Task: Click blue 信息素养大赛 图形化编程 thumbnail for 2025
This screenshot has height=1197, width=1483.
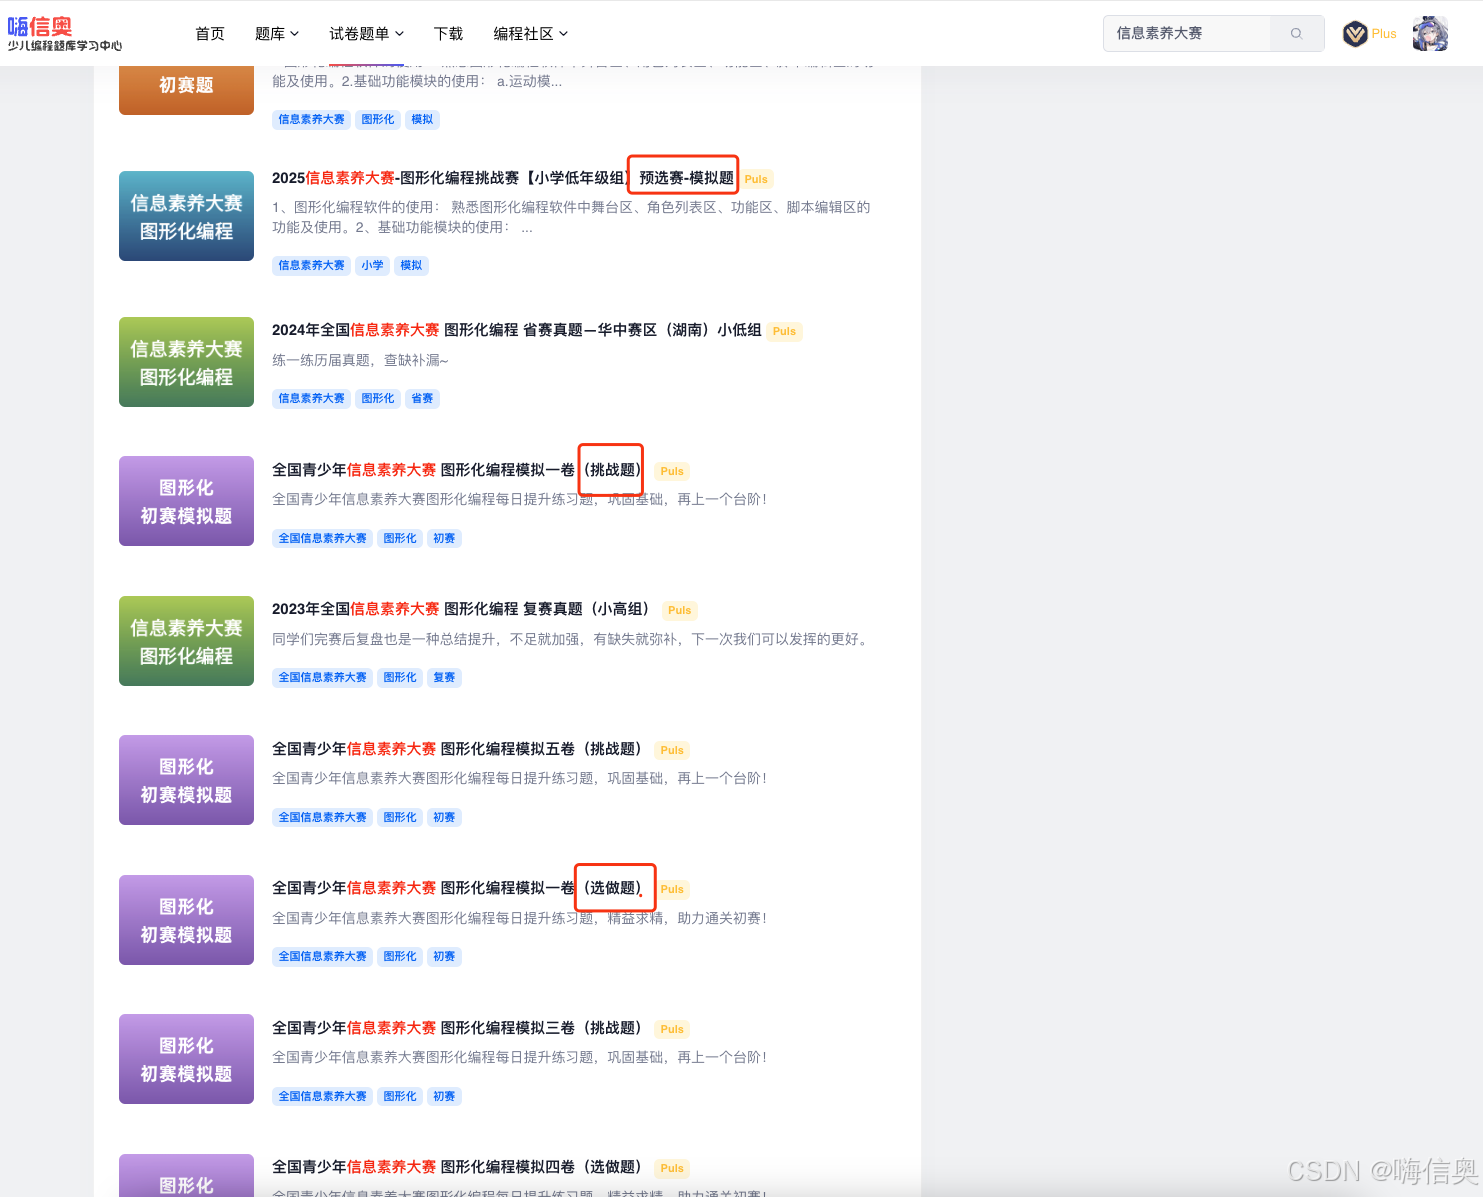Action: tap(186, 216)
